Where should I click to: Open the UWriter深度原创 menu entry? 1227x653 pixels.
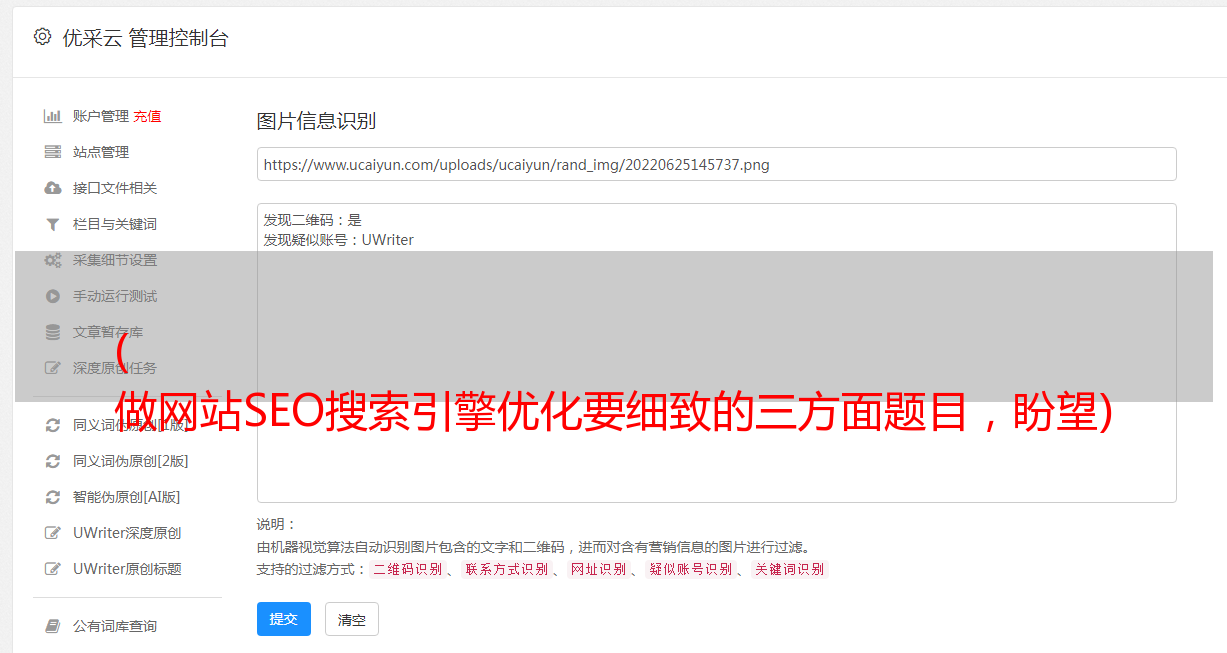pos(127,533)
